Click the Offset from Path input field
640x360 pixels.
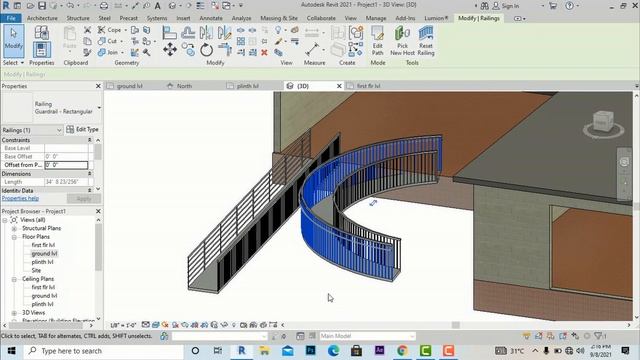(66, 165)
